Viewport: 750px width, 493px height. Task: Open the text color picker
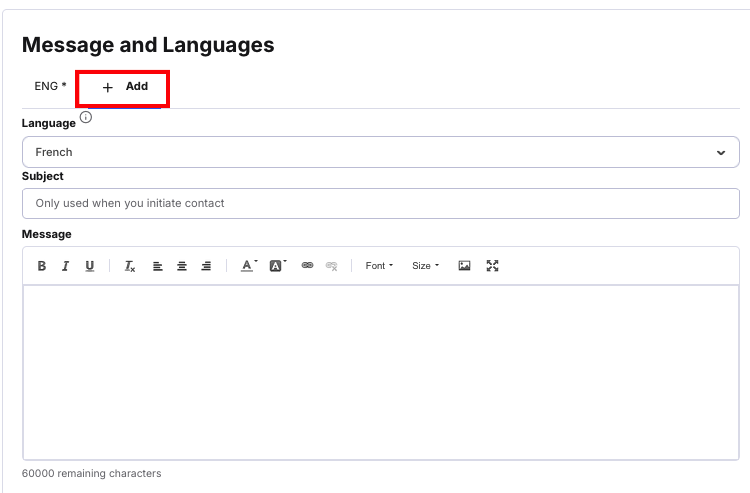pos(249,266)
